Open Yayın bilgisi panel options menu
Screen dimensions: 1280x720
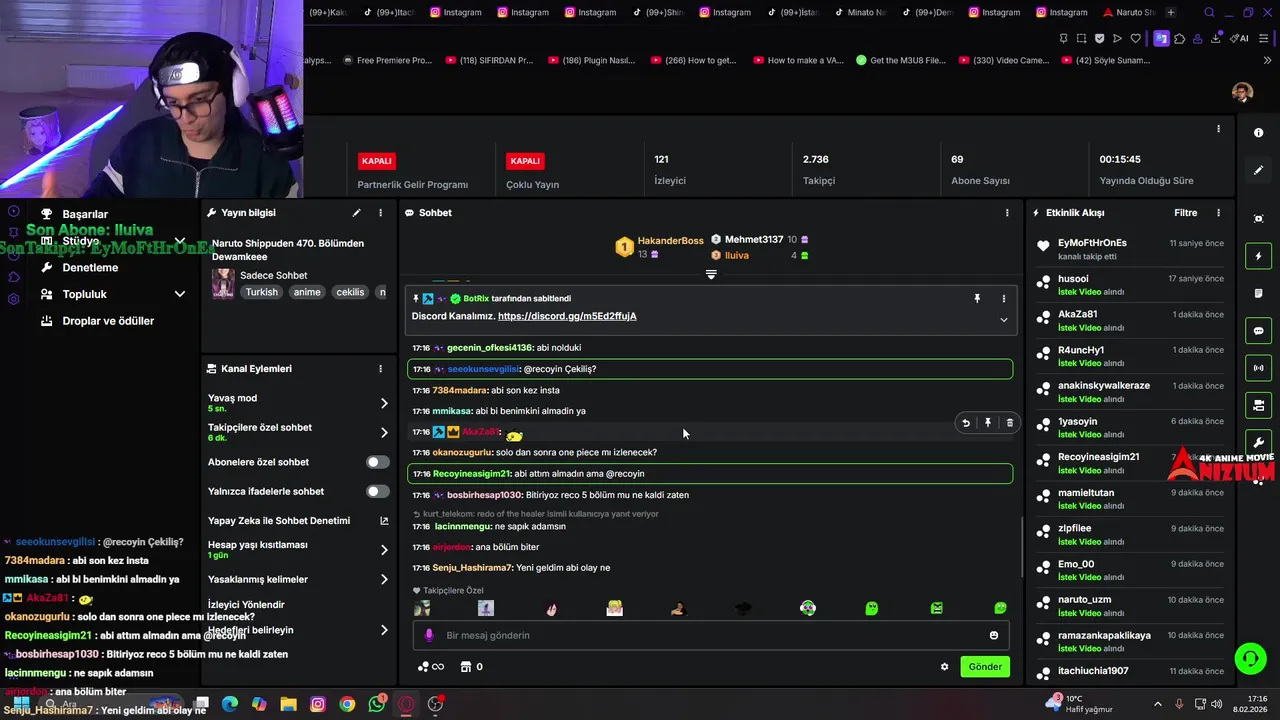point(380,213)
